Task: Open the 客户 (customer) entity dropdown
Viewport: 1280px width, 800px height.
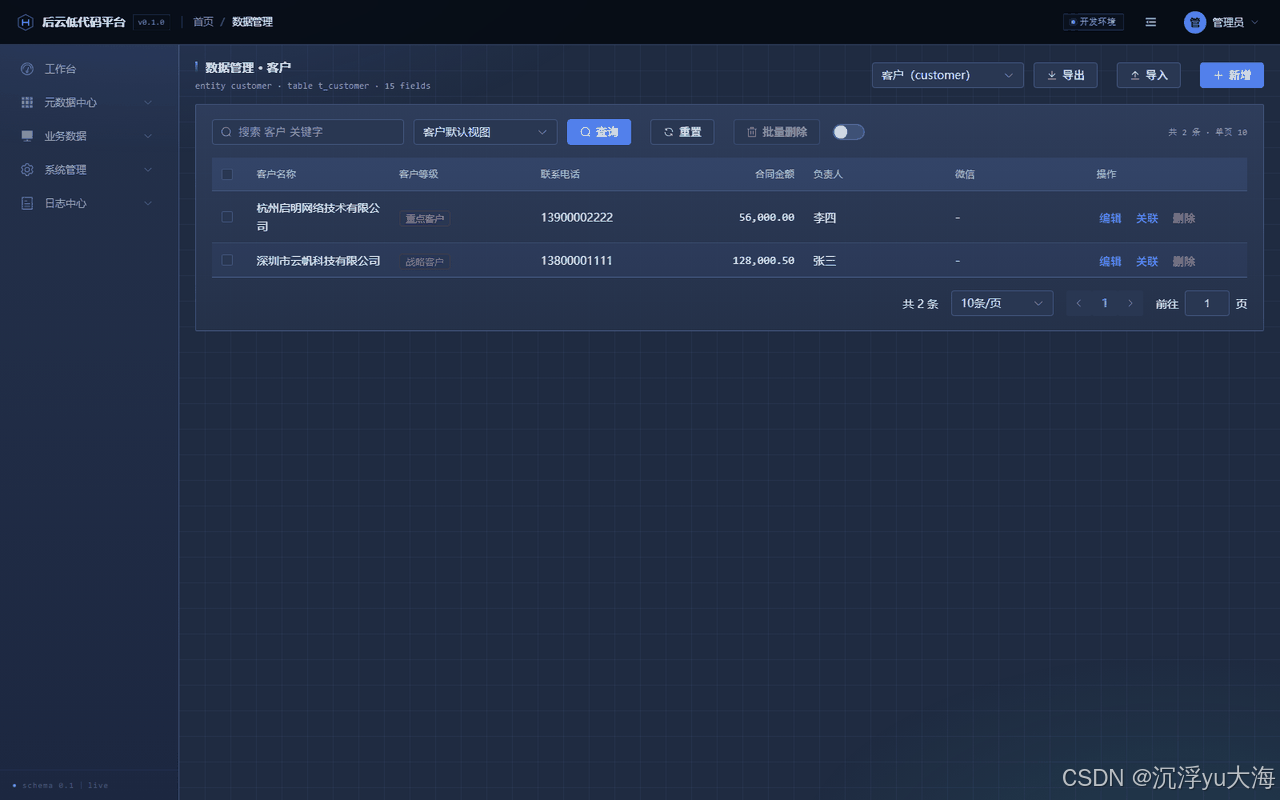Action: point(948,75)
